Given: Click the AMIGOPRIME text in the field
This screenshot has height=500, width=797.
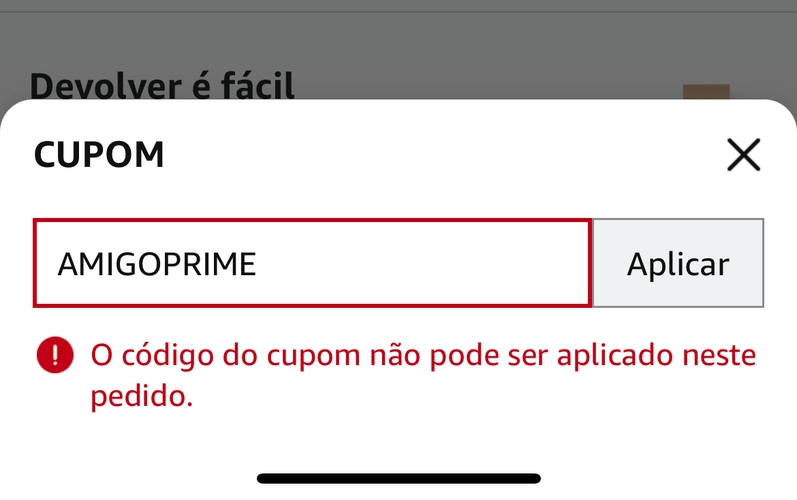Looking at the screenshot, I should pyautogui.click(x=157, y=264).
